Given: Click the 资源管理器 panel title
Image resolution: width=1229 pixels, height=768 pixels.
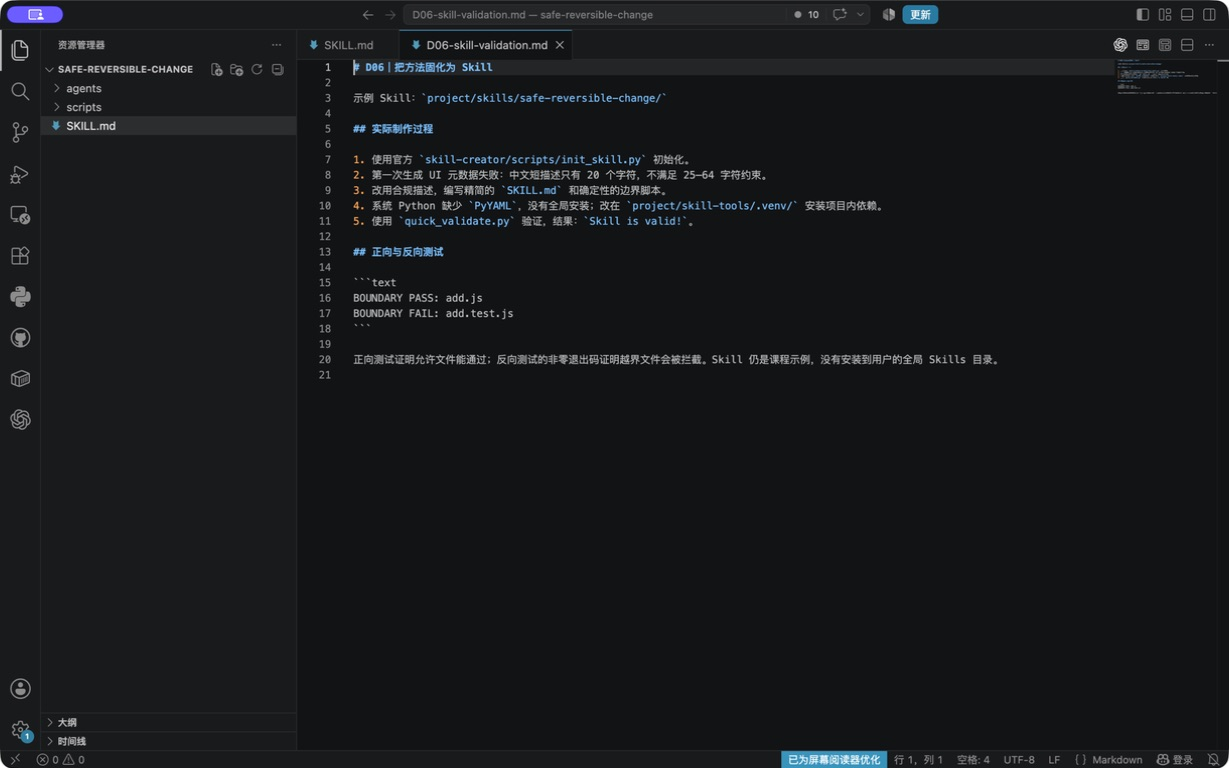Looking at the screenshot, I should click(81, 45).
